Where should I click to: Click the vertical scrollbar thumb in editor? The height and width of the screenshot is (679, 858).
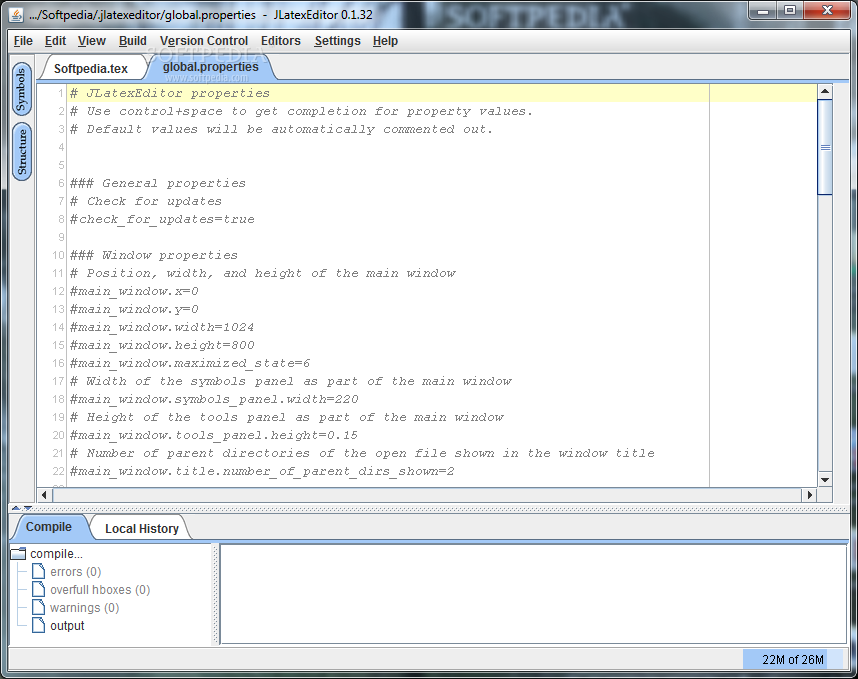(825, 147)
